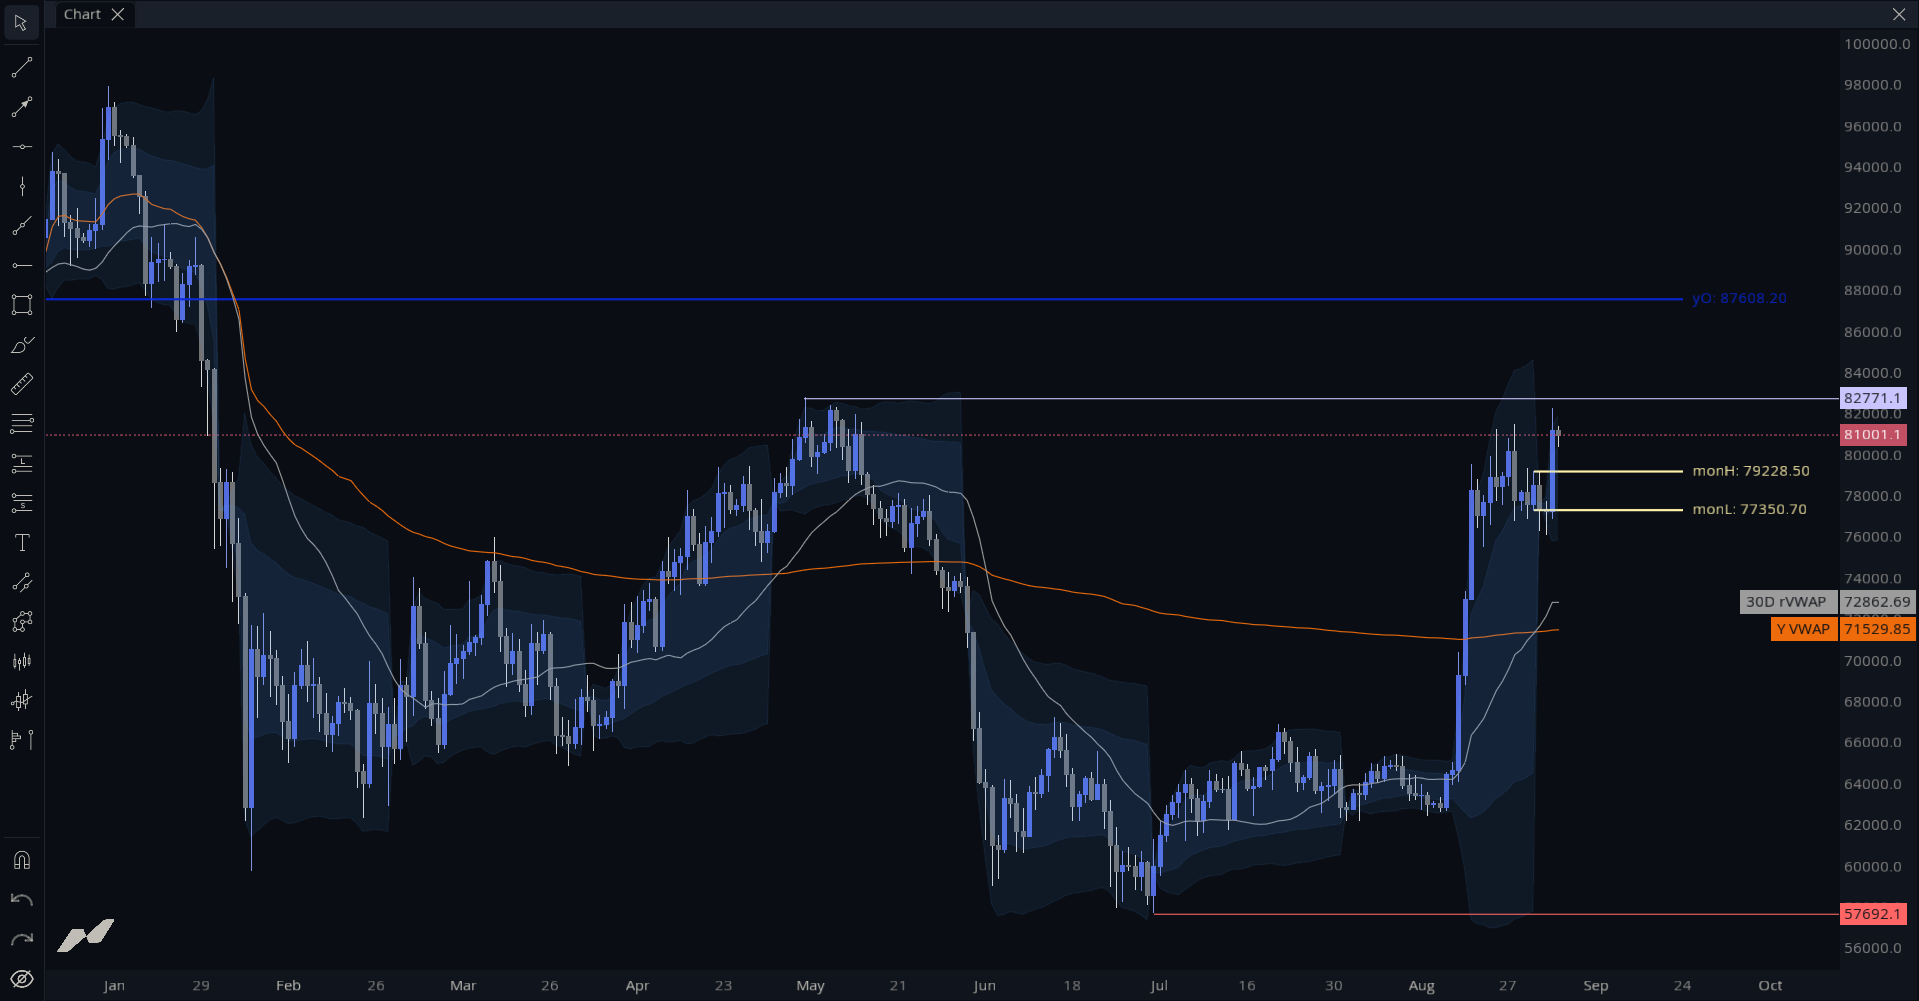1919x1001 pixels.
Task: Select the text annotation tool
Action: point(21,543)
